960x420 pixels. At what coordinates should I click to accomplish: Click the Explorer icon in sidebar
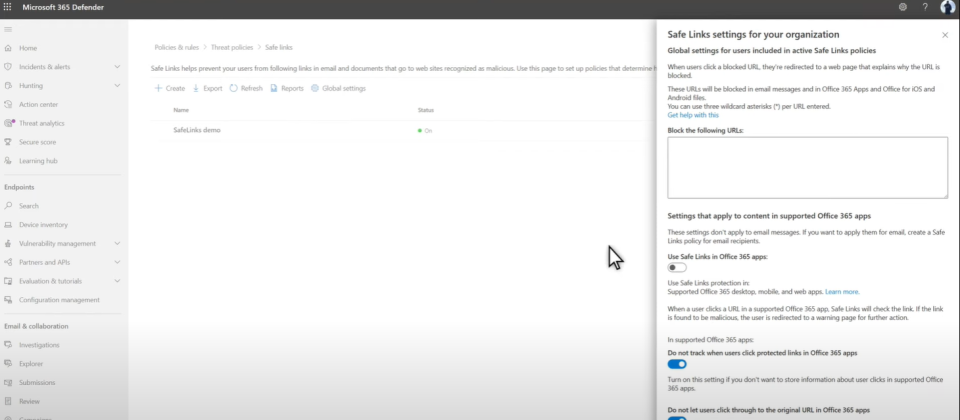(8, 364)
